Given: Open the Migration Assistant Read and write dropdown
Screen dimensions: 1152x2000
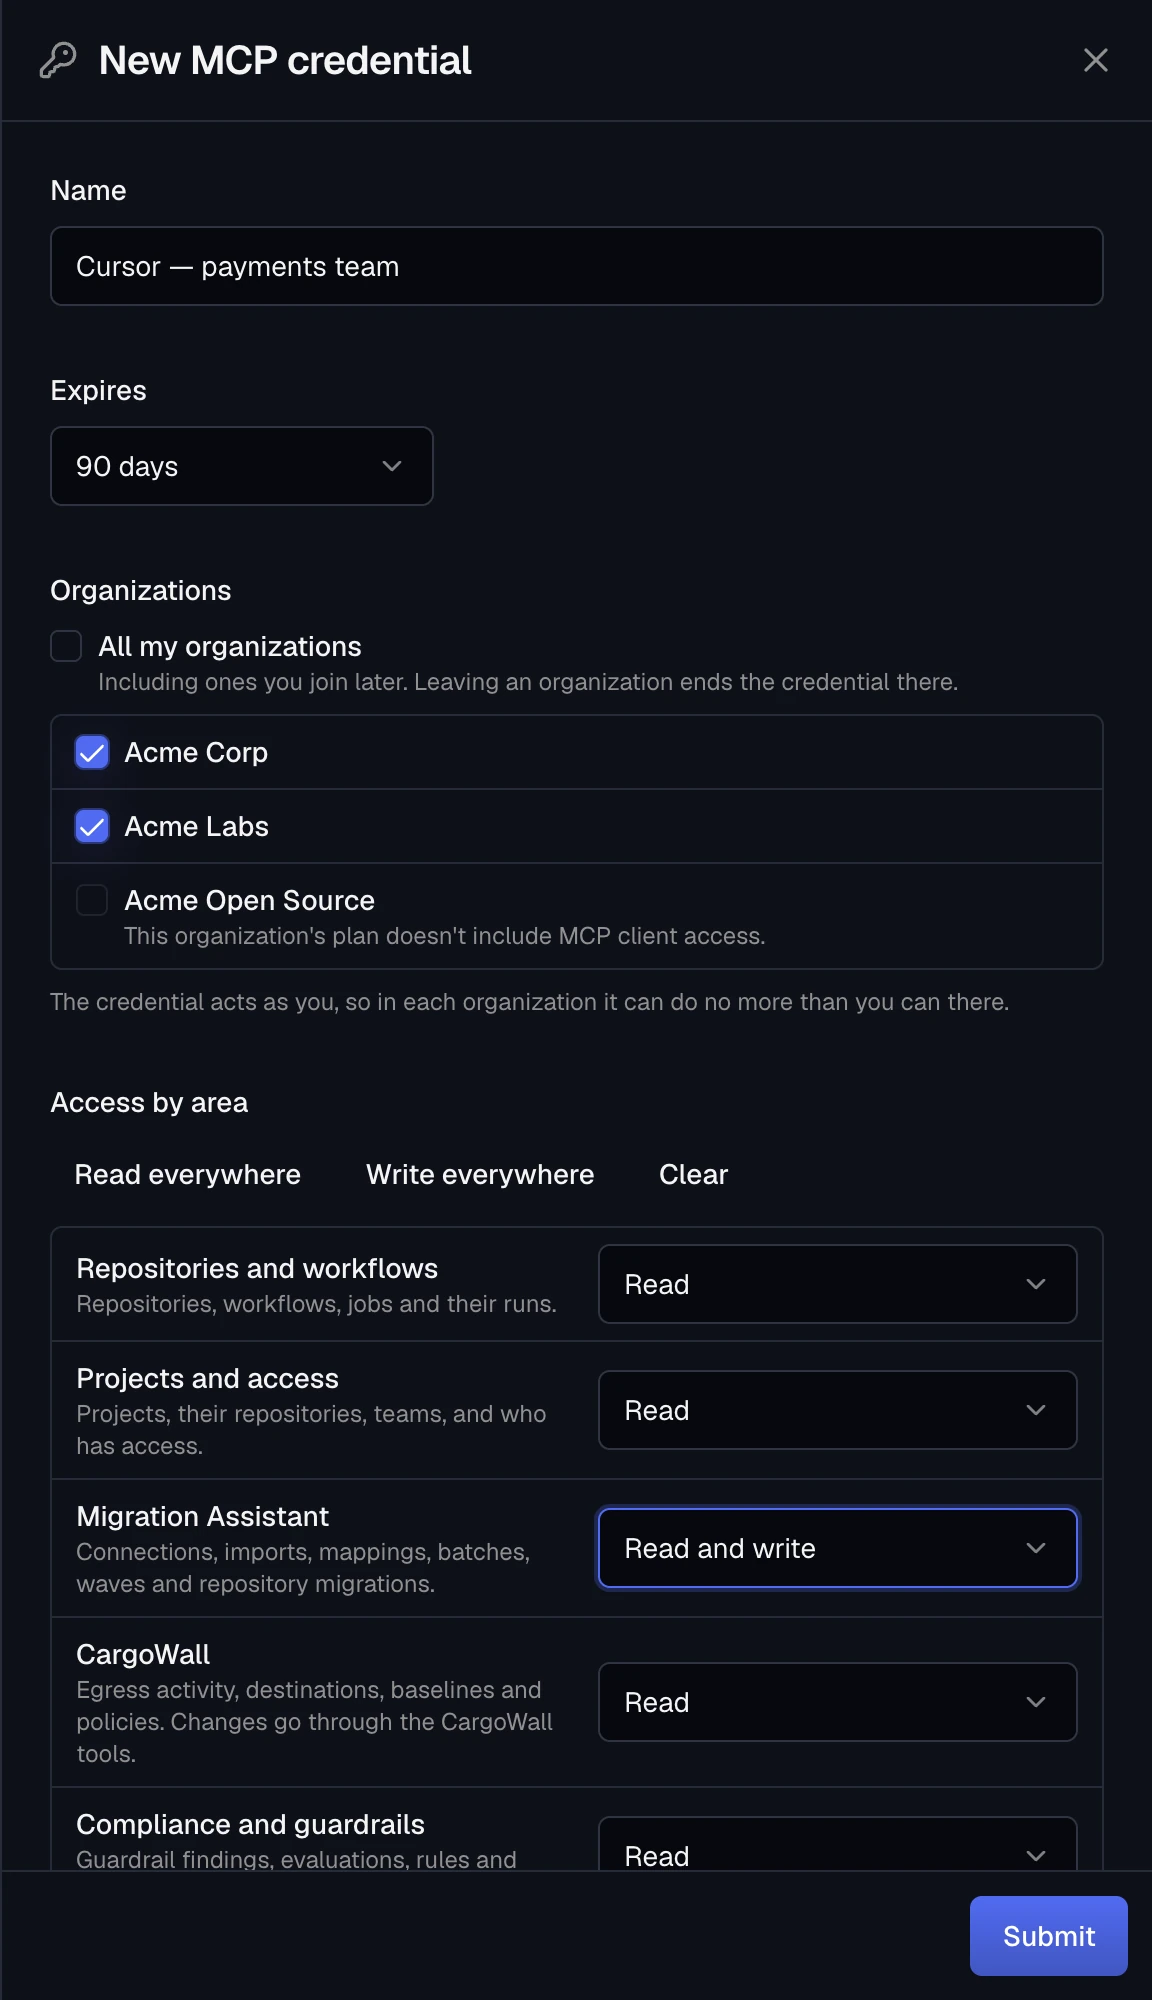Looking at the screenshot, I should click(838, 1548).
